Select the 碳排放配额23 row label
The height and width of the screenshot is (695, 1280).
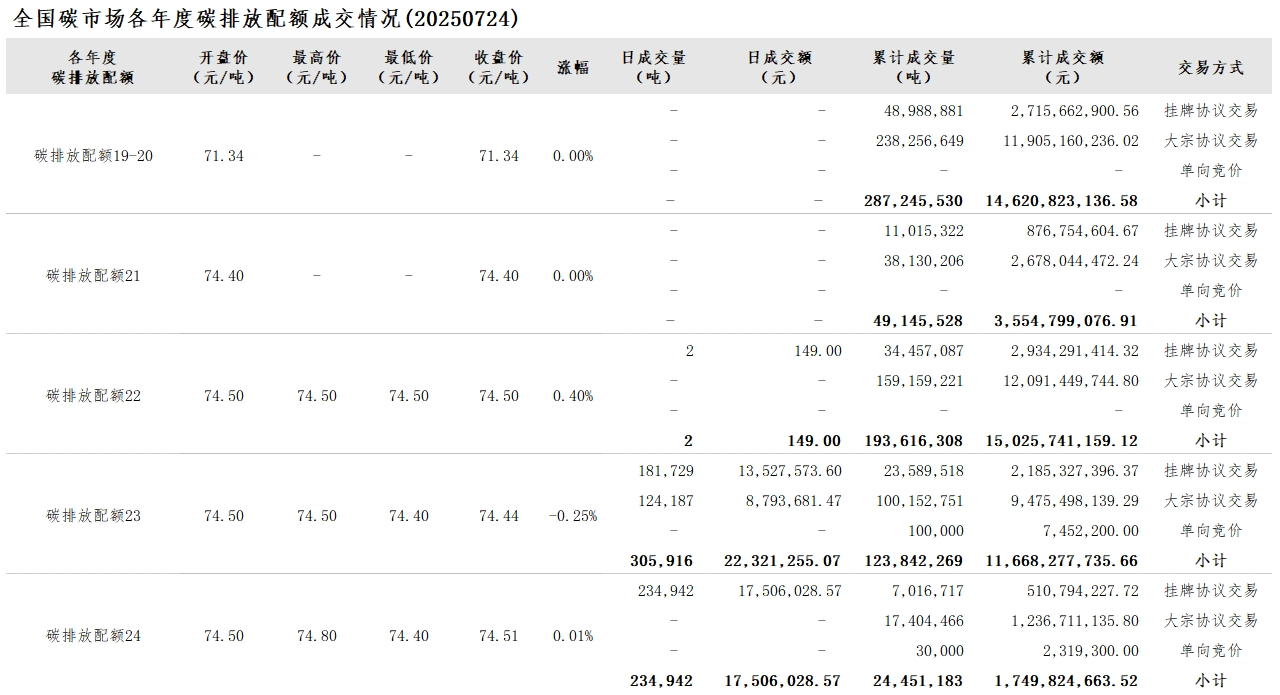[94, 516]
